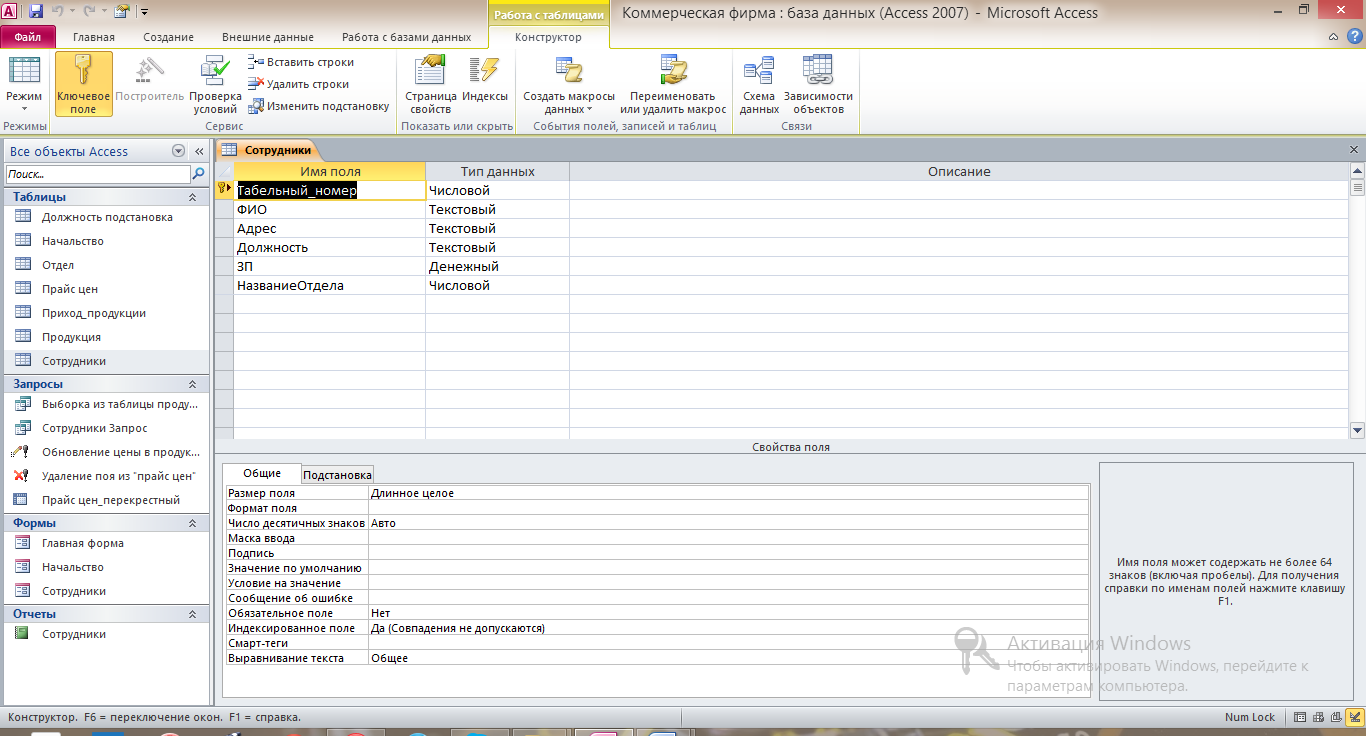This screenshot has height=736, width=1366.
Task: Click Изменить подстановку in ribbon
Action: (x=319, y=106)
